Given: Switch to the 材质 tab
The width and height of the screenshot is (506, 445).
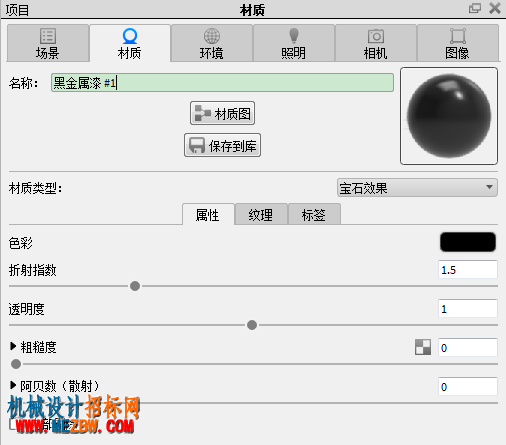Looking at the screenshot, I should point(130,43).
